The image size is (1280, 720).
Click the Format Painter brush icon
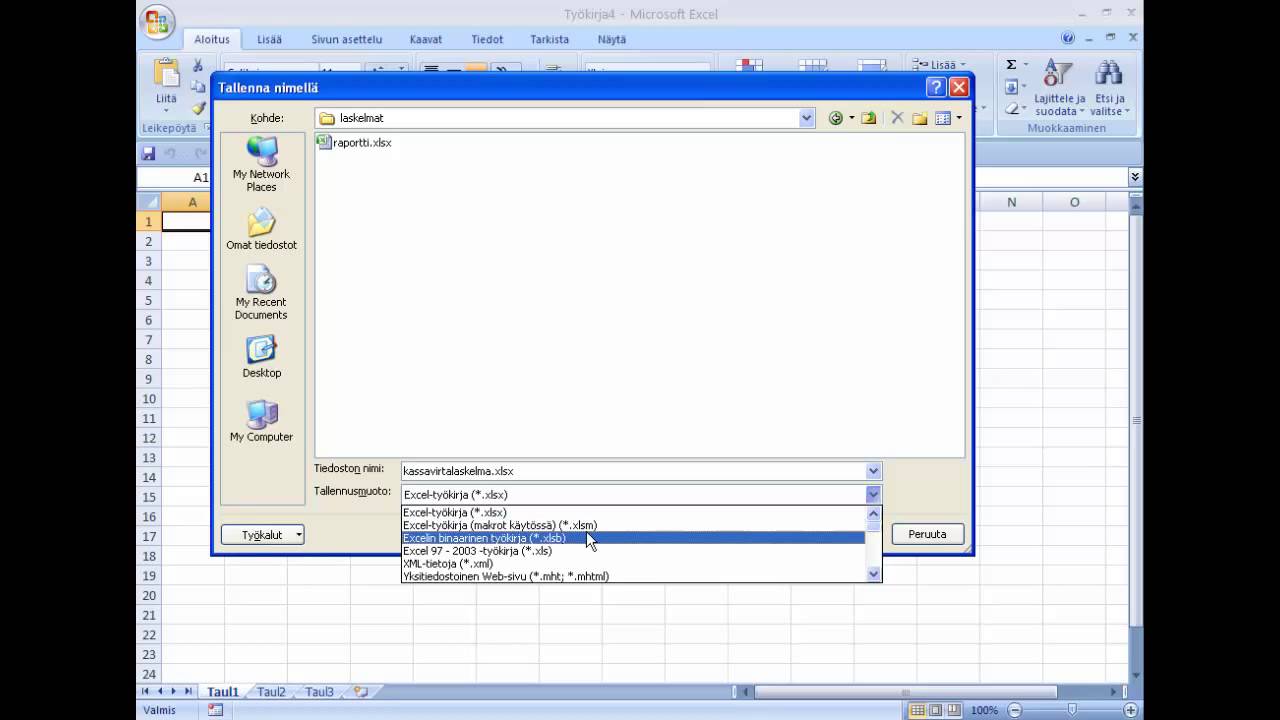tap(198, 108)
